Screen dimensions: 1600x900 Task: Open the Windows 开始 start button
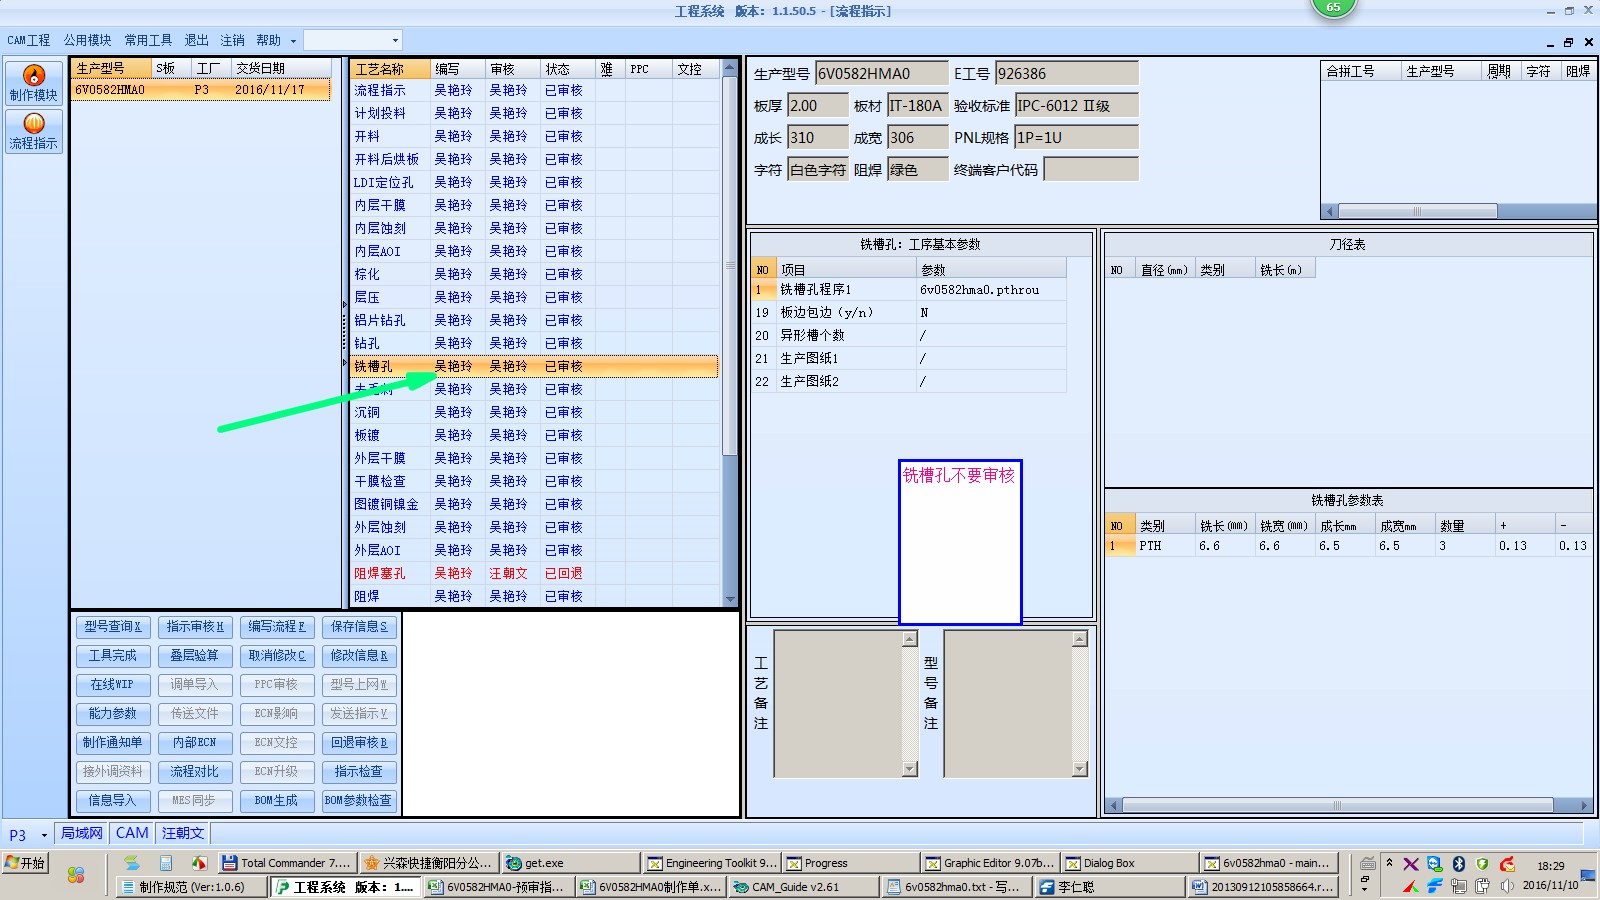pos(25,863)
